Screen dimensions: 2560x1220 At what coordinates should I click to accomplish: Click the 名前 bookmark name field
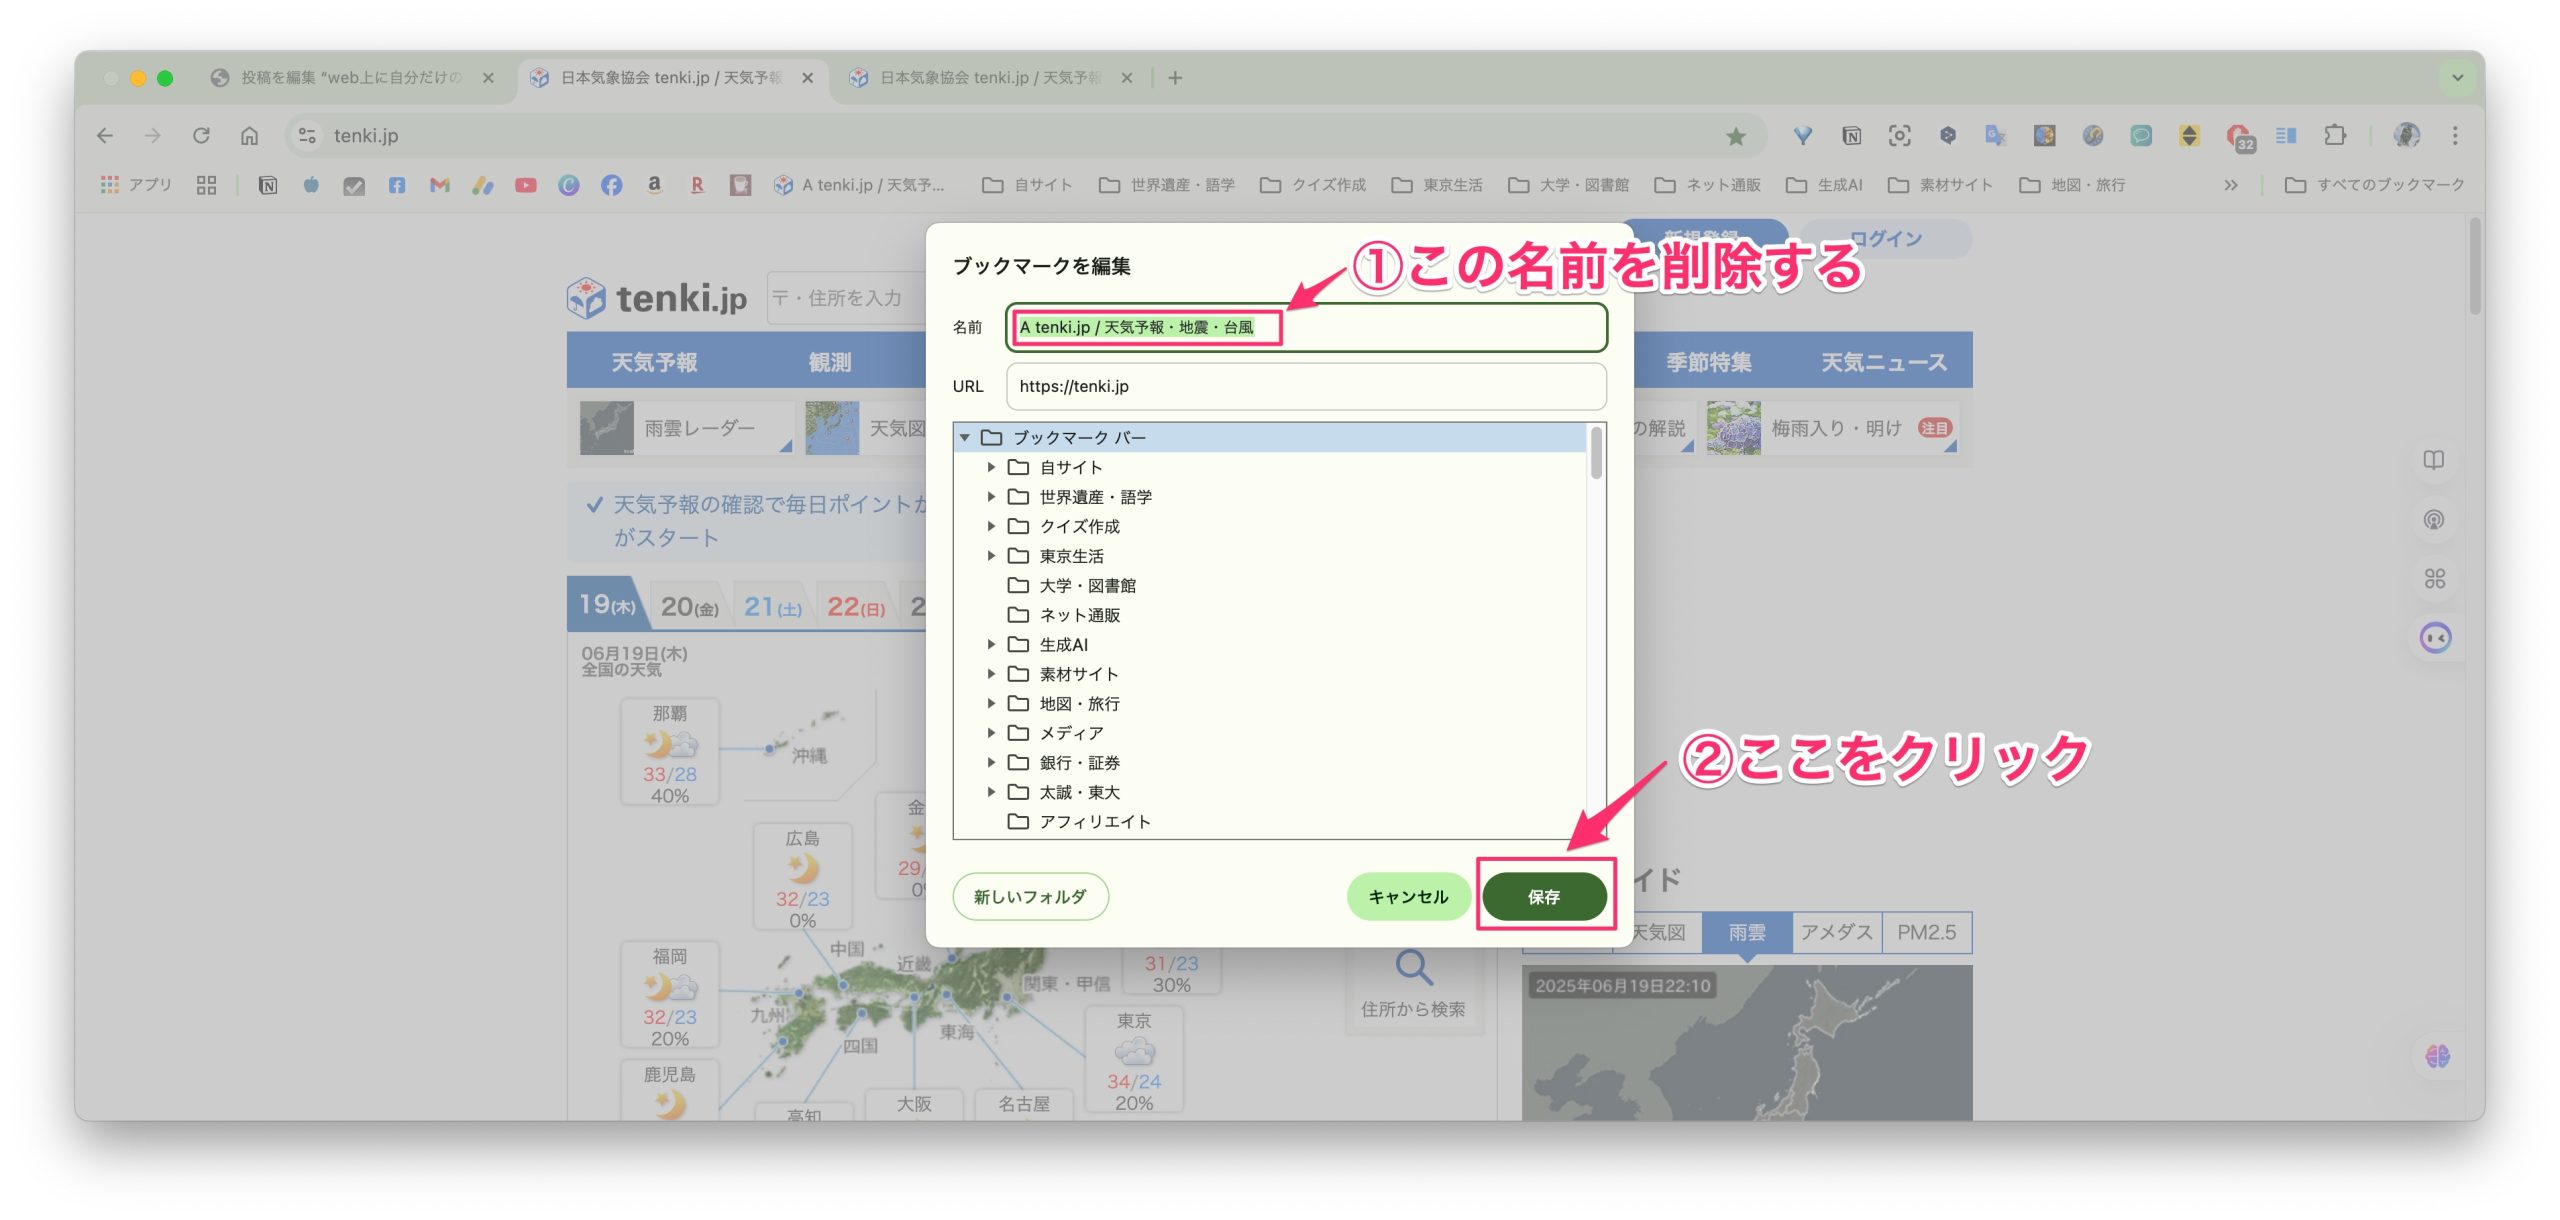click(x=1306, y=327)
